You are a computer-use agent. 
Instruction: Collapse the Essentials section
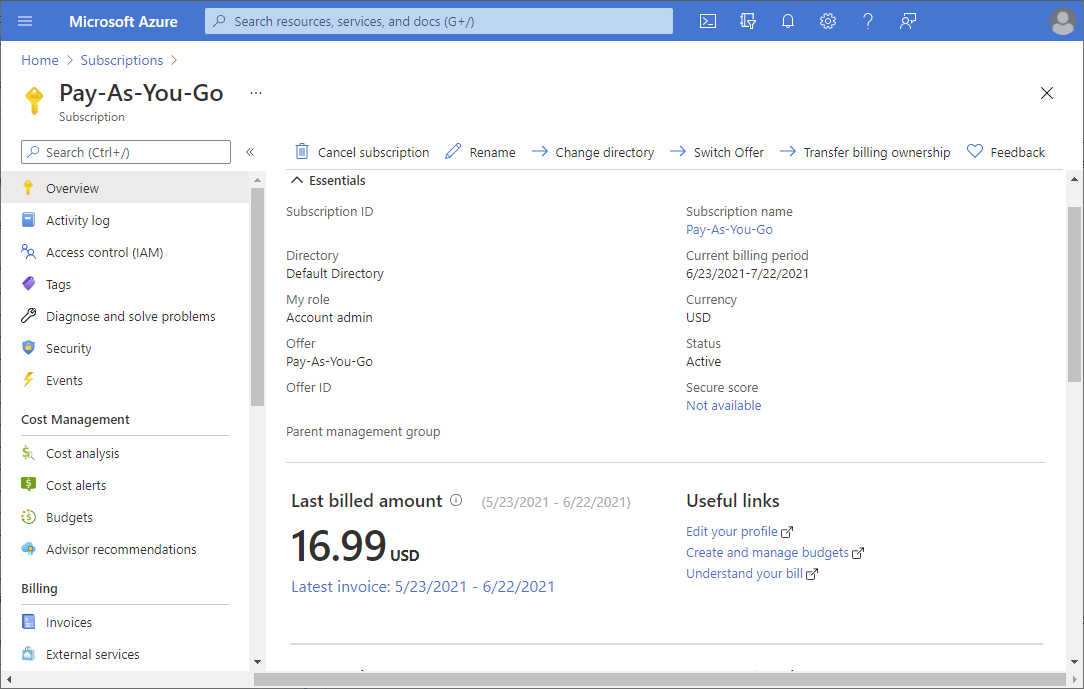pos(299,180)
